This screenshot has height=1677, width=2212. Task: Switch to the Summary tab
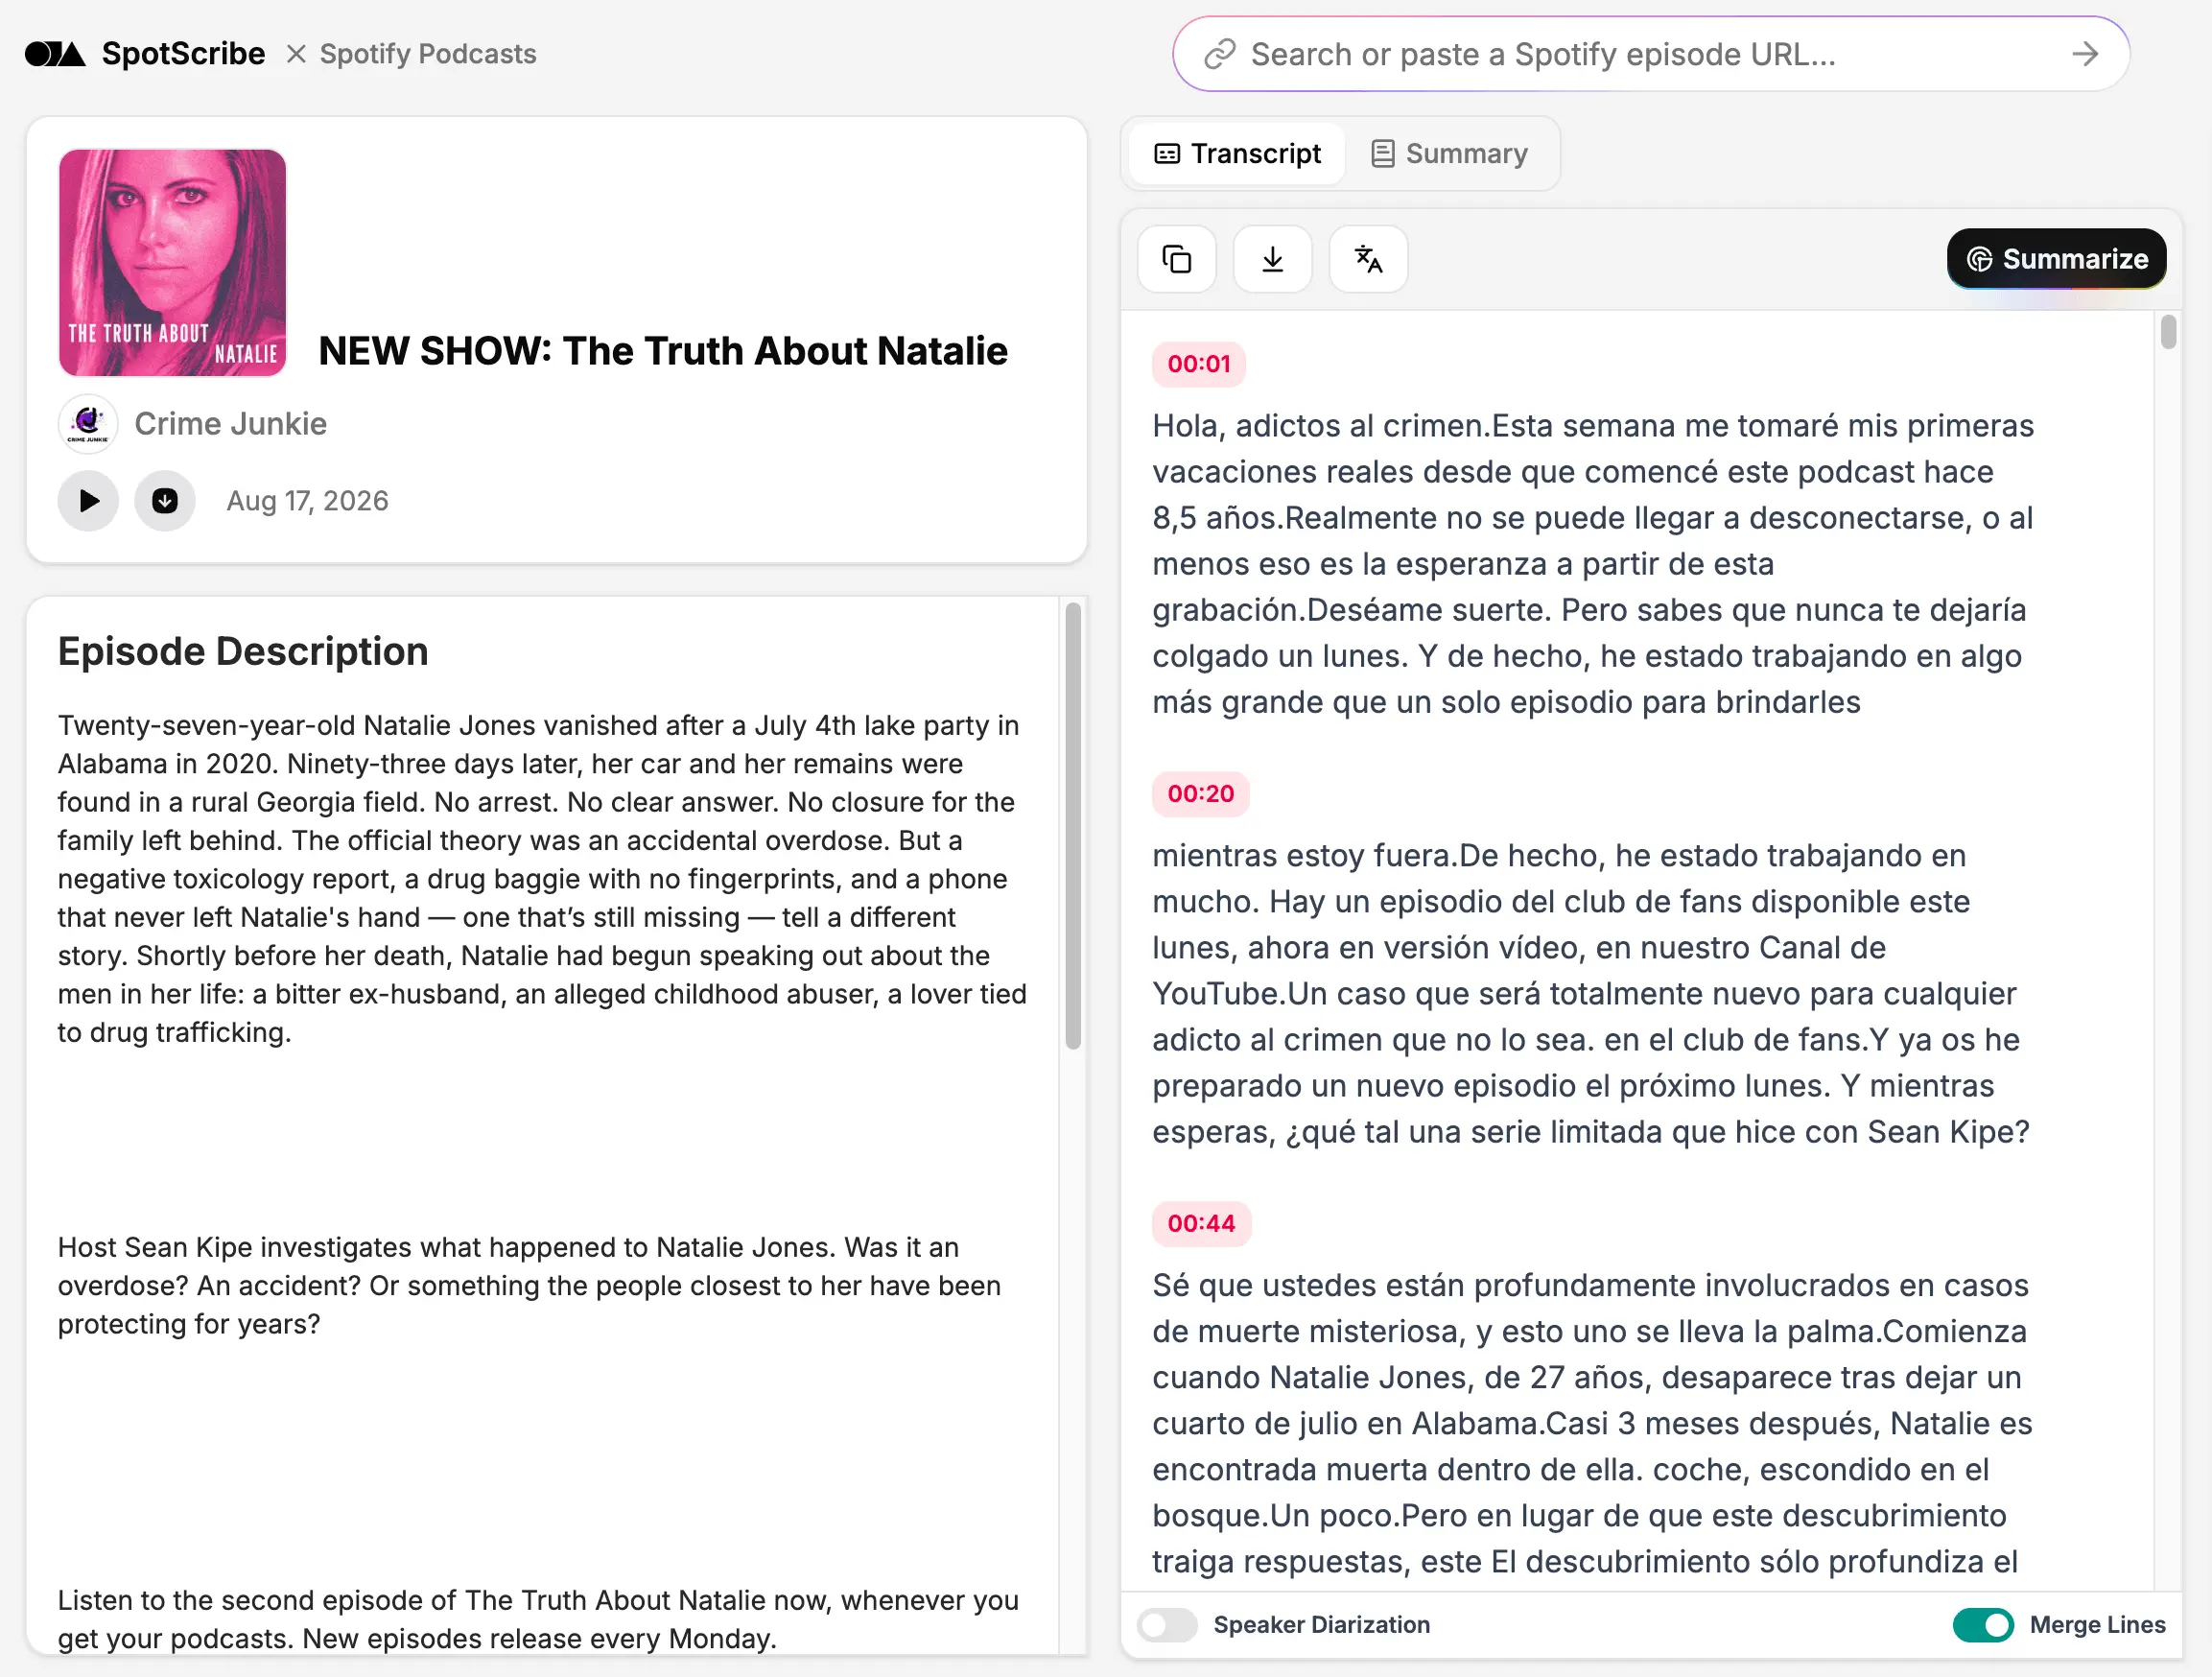[1449, 154]
